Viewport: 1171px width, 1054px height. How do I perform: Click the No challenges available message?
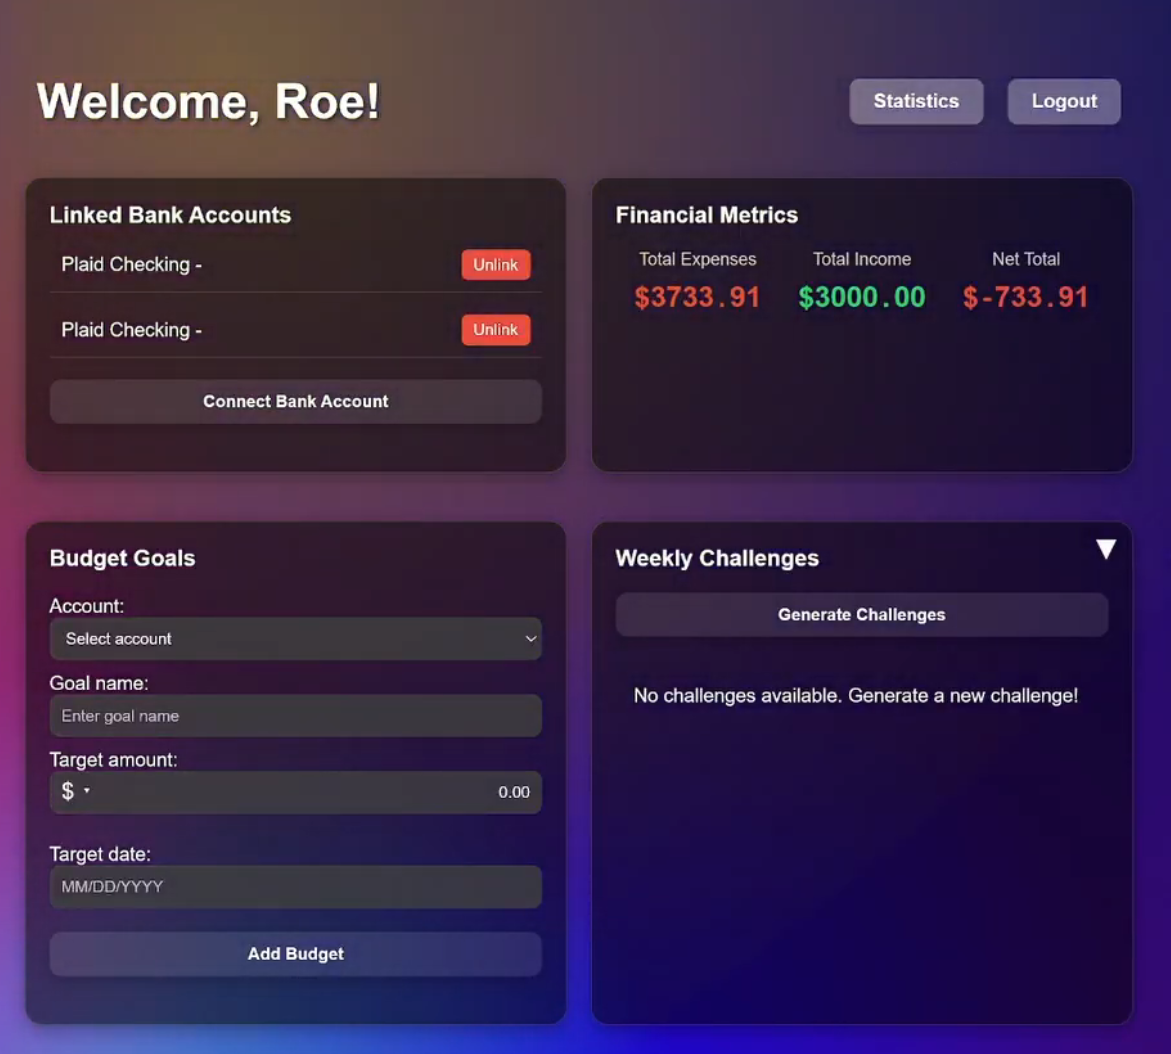pyautogui.click(x=855, y=696)
